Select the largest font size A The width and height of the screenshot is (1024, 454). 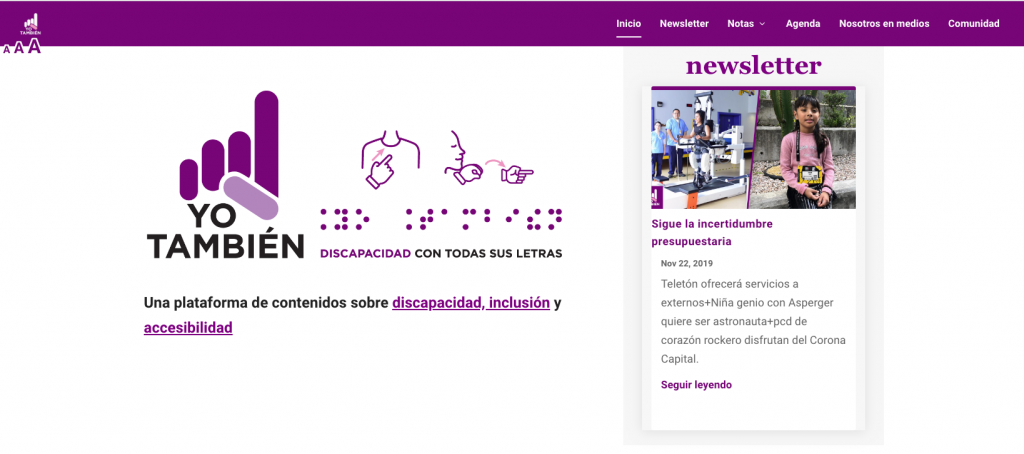tap(34, 45)
